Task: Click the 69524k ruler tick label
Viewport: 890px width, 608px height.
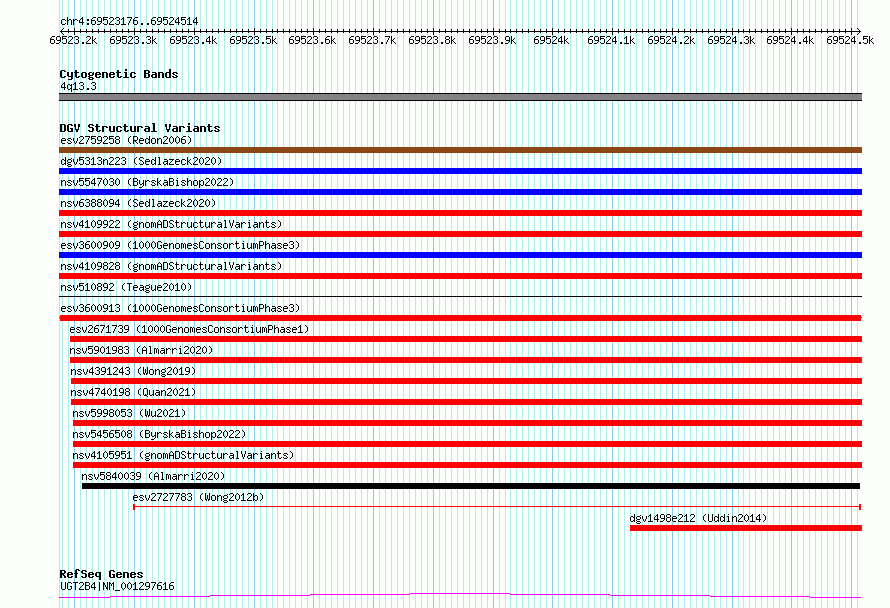Action: pyautogui.click(x=551, y=40)
